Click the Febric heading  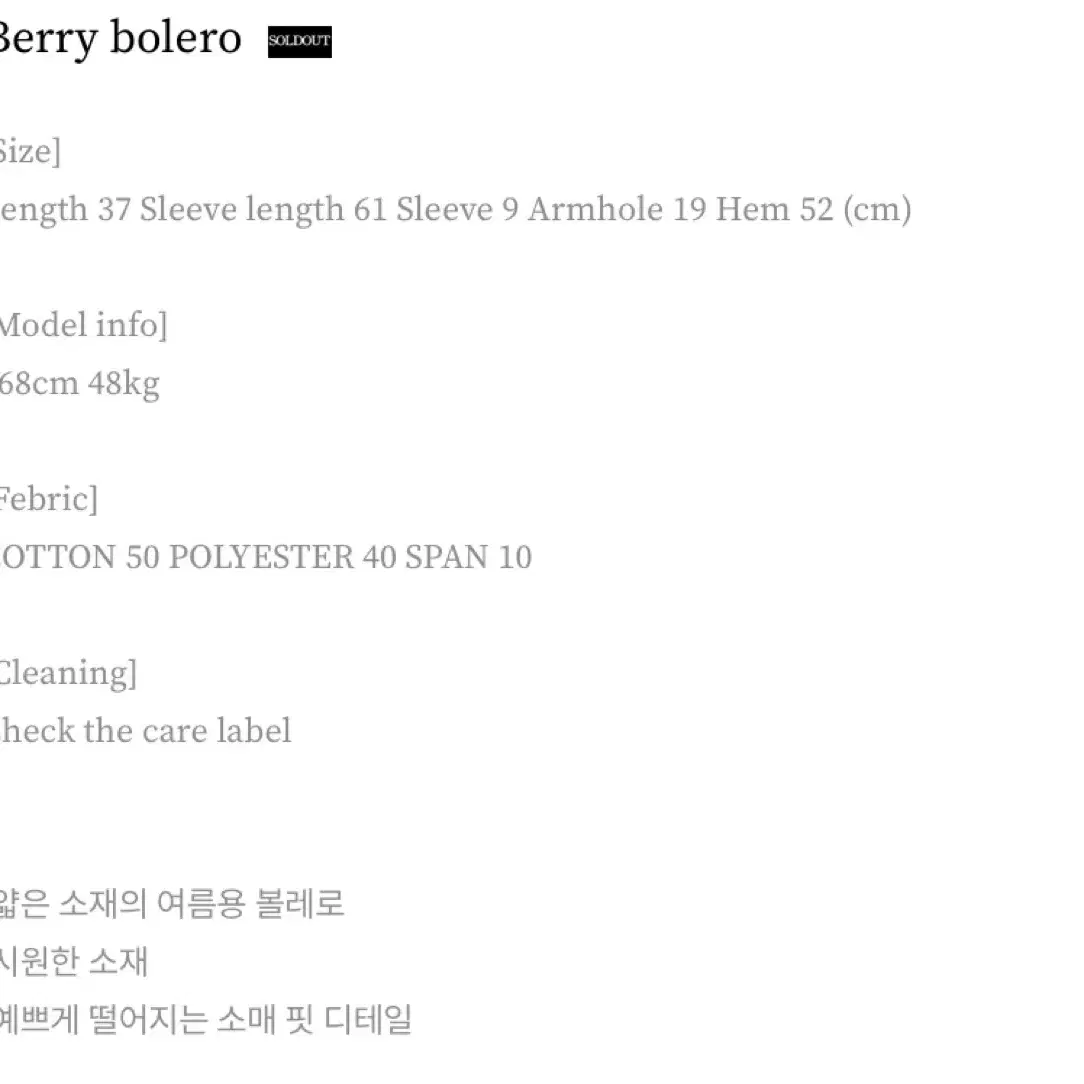(48, 499)
